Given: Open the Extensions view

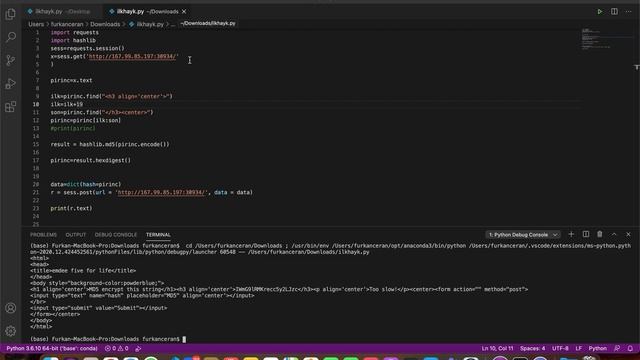Looking at the screenshot, I should click(11, 107).
